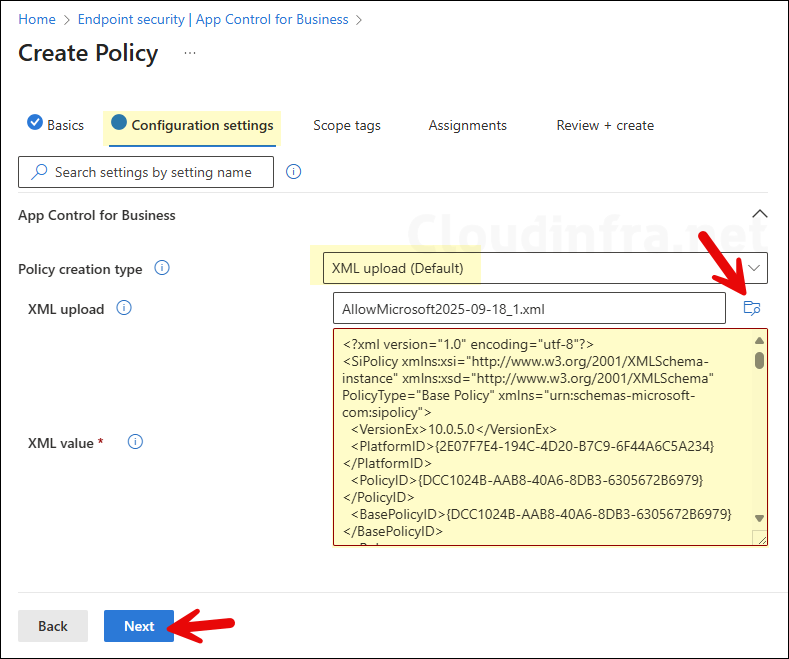Click info icon beside Policy creation type
The height and width of the screenshot is (659, 789).
click(x=162, y=268)
